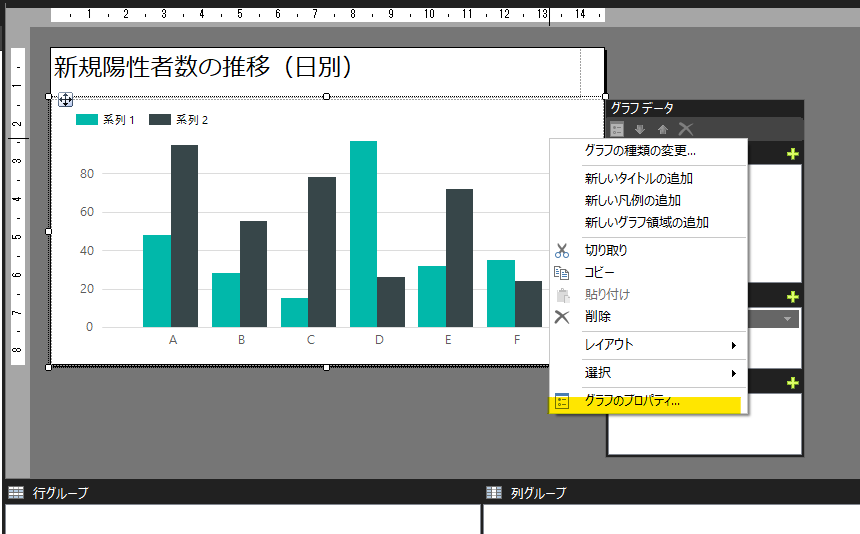Viewport: 860px width, 534px height.
Task: Select 新しいタイトルの追加 menu entry
Action: click(x=639, y=179)
